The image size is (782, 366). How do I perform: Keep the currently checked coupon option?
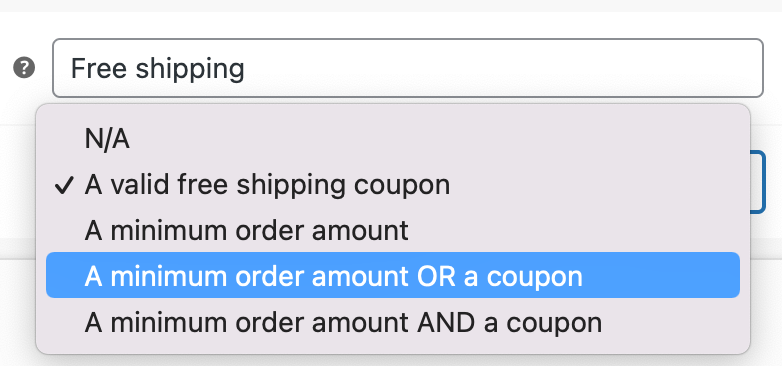tap(393, 185)
